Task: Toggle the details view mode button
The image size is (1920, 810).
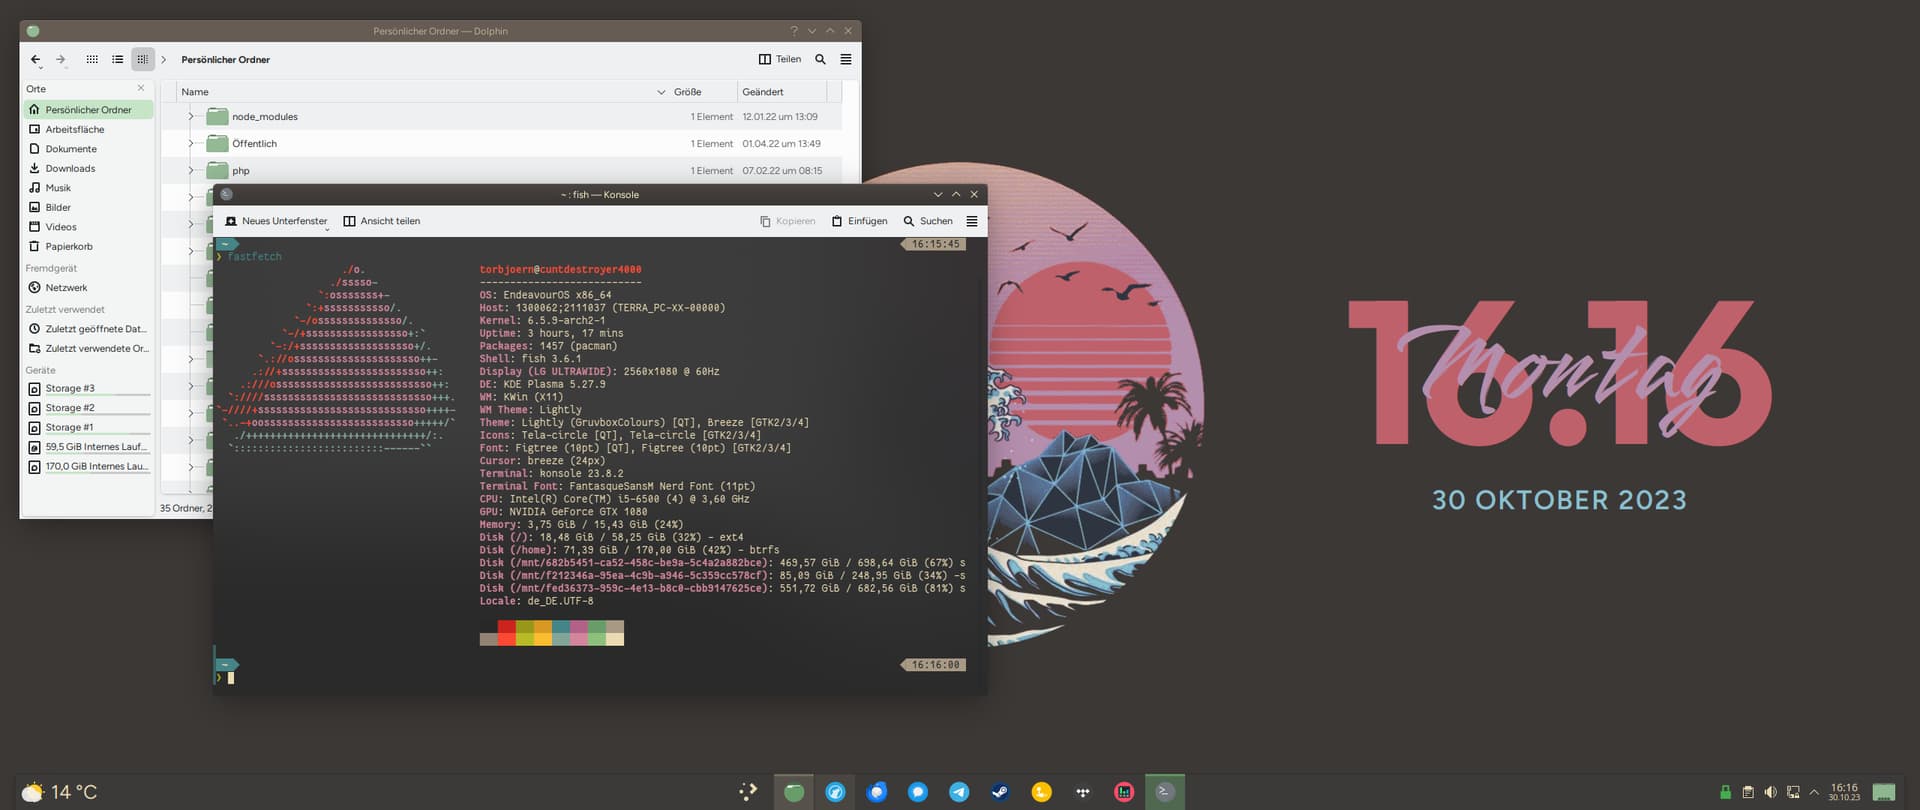Action: coord(143,60)
